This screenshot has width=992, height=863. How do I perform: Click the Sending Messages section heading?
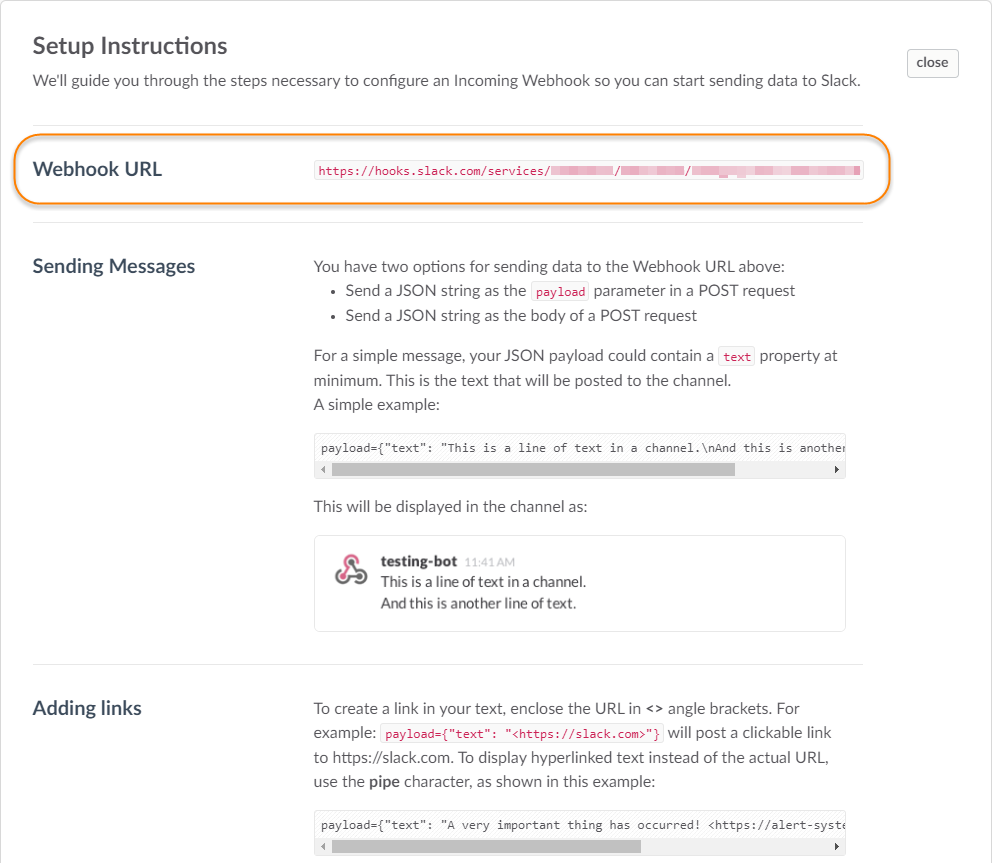113,266
